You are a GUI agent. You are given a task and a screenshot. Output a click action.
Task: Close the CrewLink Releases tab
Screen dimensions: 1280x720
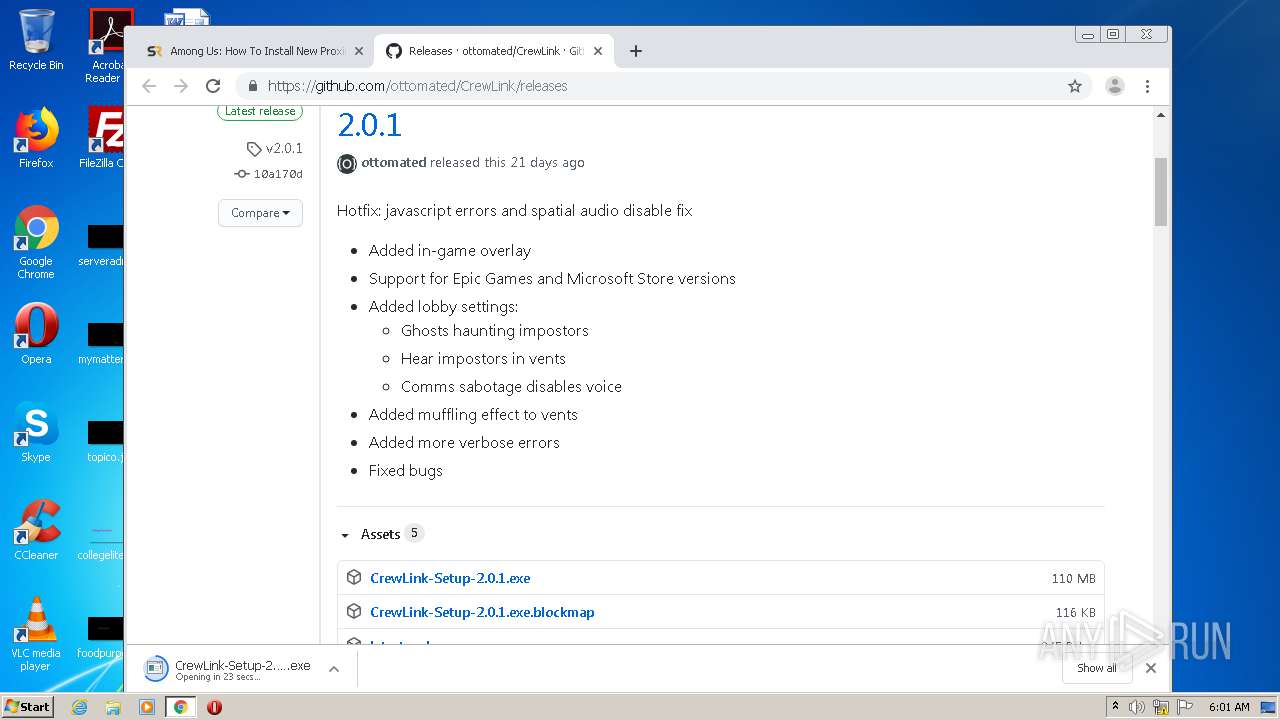[x=598, y=51]
